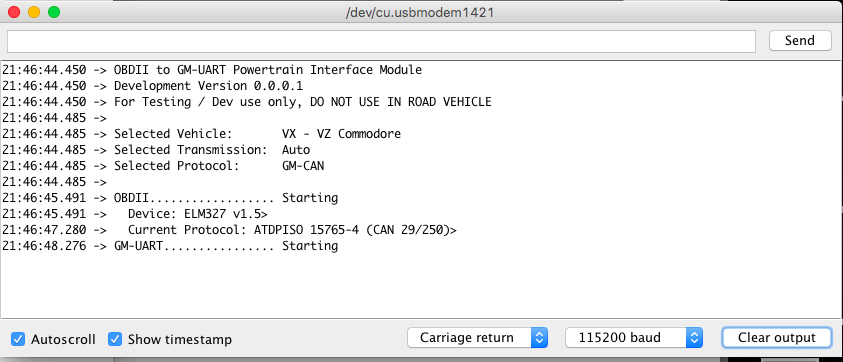Select the VX - VZ Commodore vehicle line
843x362 pixels.
click(202, 134)
